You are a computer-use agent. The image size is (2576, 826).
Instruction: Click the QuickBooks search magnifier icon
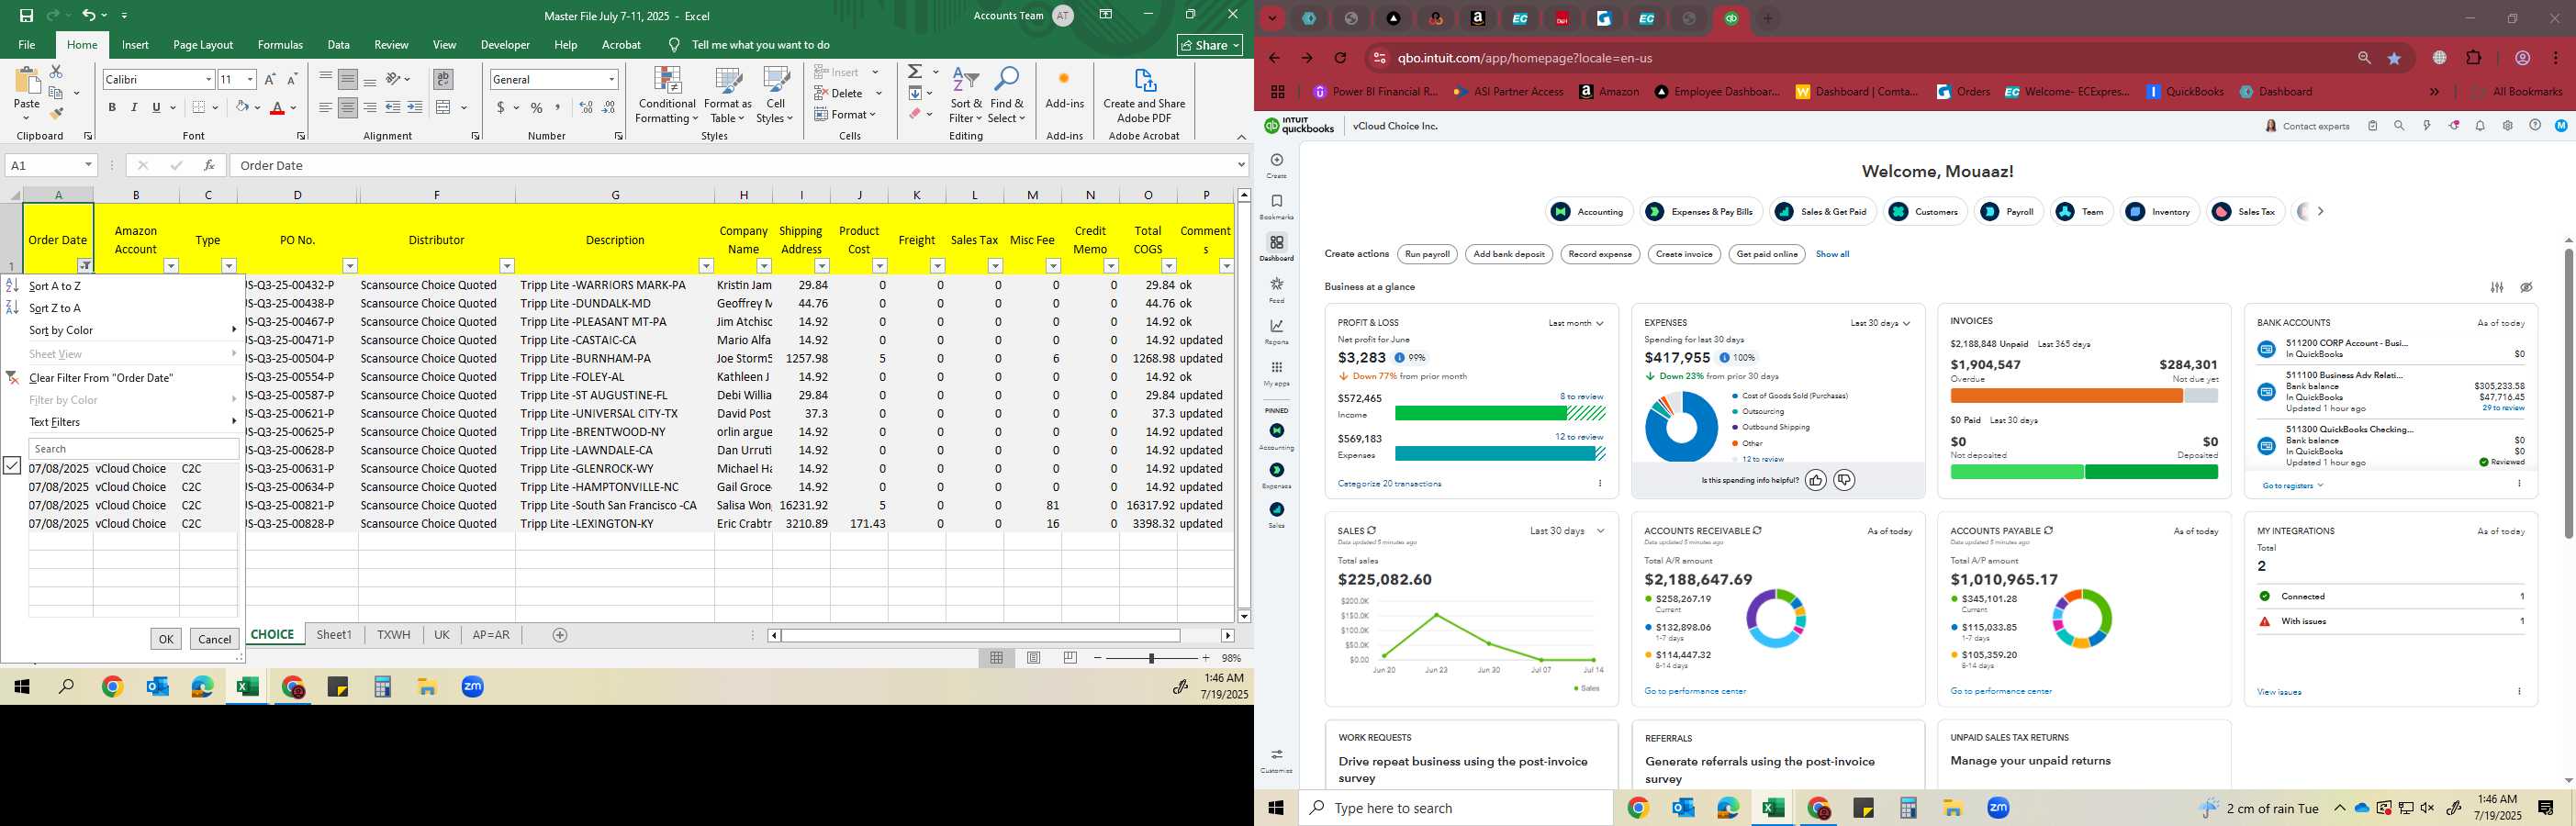click(x=2399, y=126)
